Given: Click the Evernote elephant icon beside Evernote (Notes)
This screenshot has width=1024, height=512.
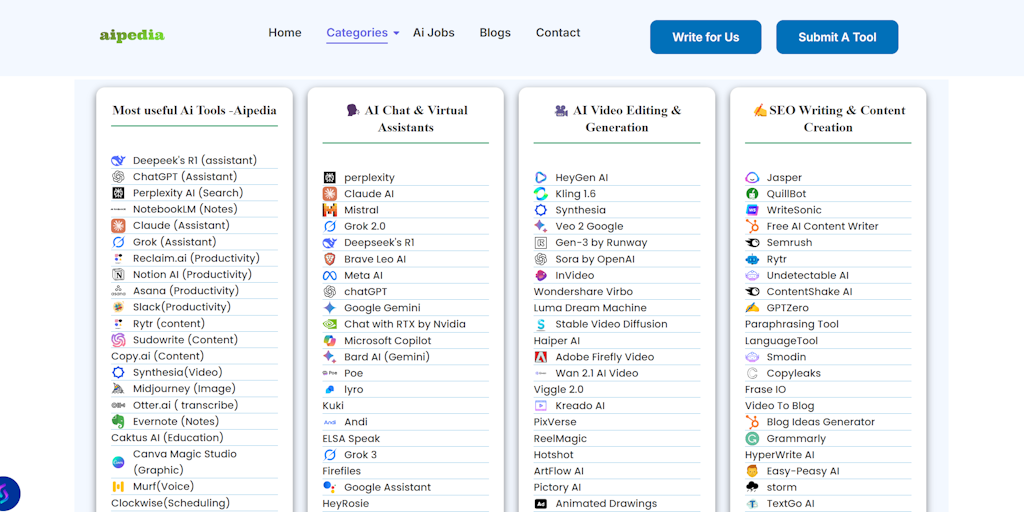Looking at the screenshot, I should (x=118, y=422).
